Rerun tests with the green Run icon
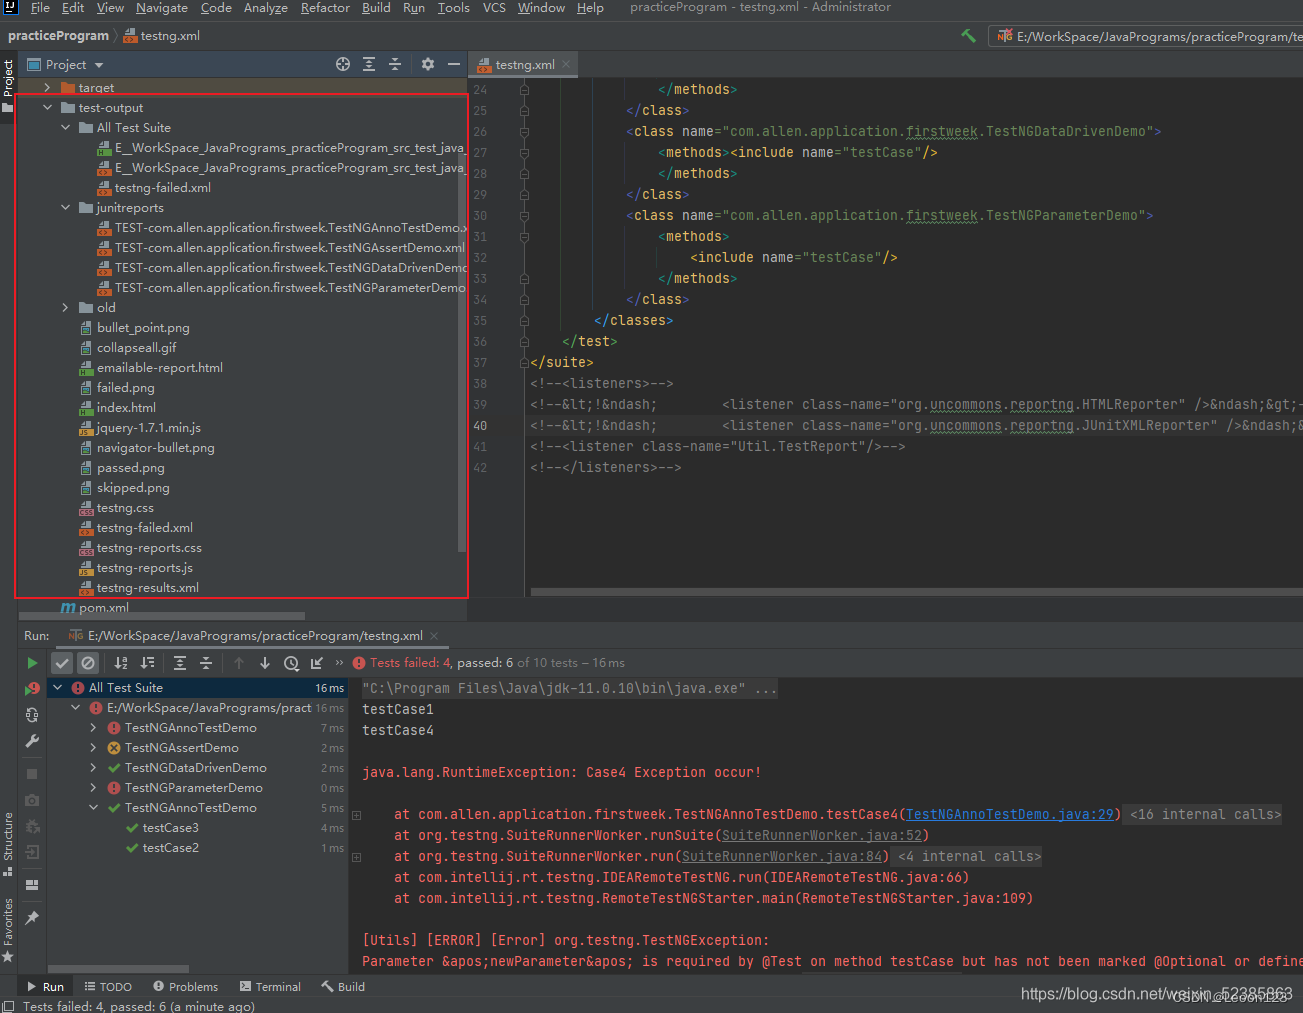Screen dimensions: 1303x1013 pyautogui.click(x=32, y=663)
